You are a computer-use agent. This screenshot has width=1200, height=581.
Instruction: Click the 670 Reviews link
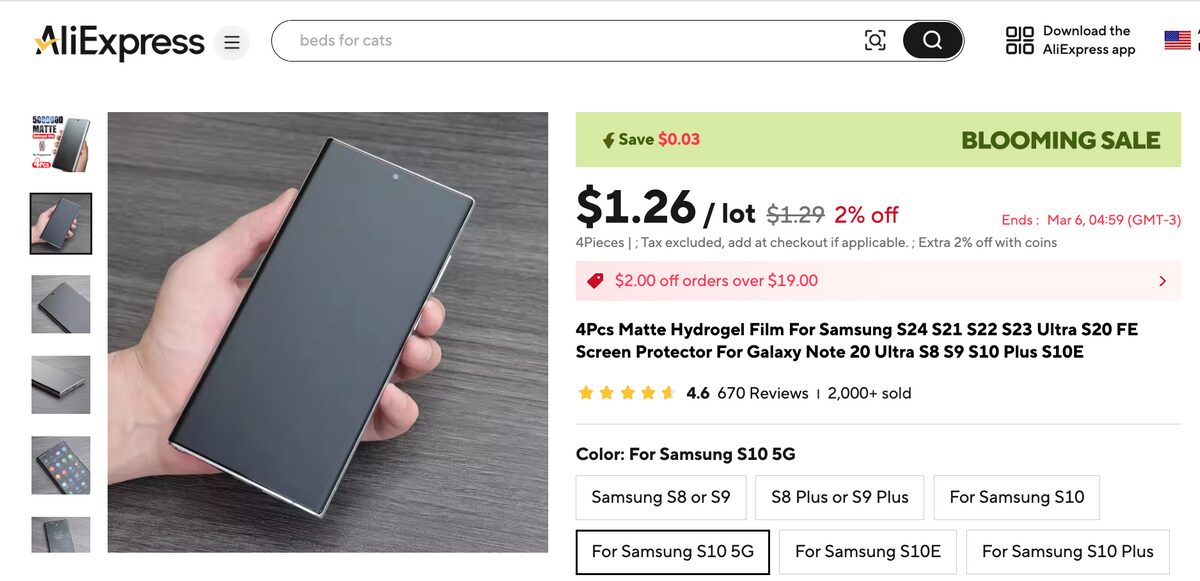(763, 393)
